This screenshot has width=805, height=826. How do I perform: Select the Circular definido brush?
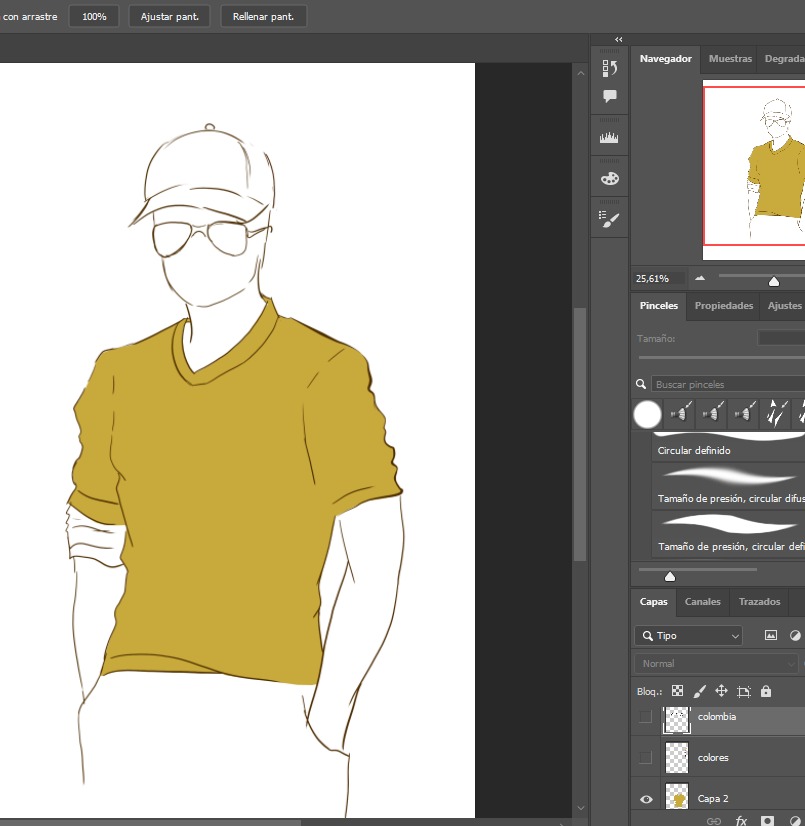pyautogui.click(x=728, y=447)
